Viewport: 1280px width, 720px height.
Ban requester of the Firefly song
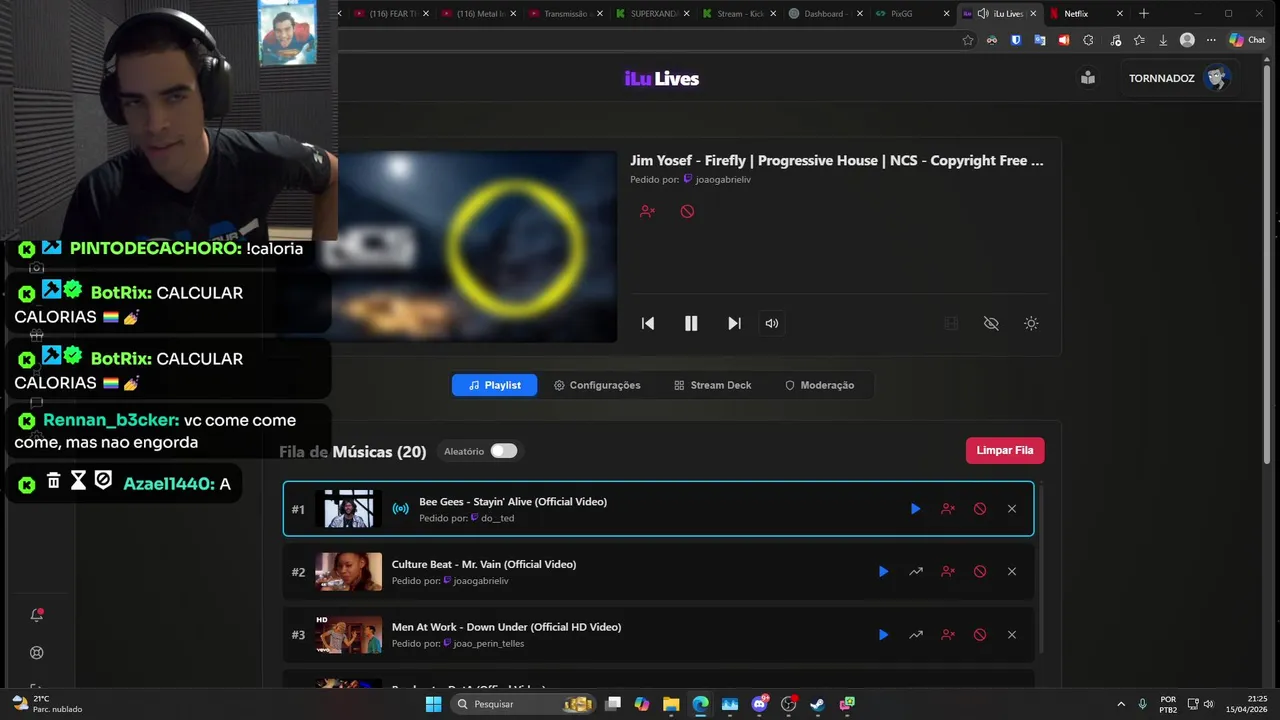[x=647, y=211]
